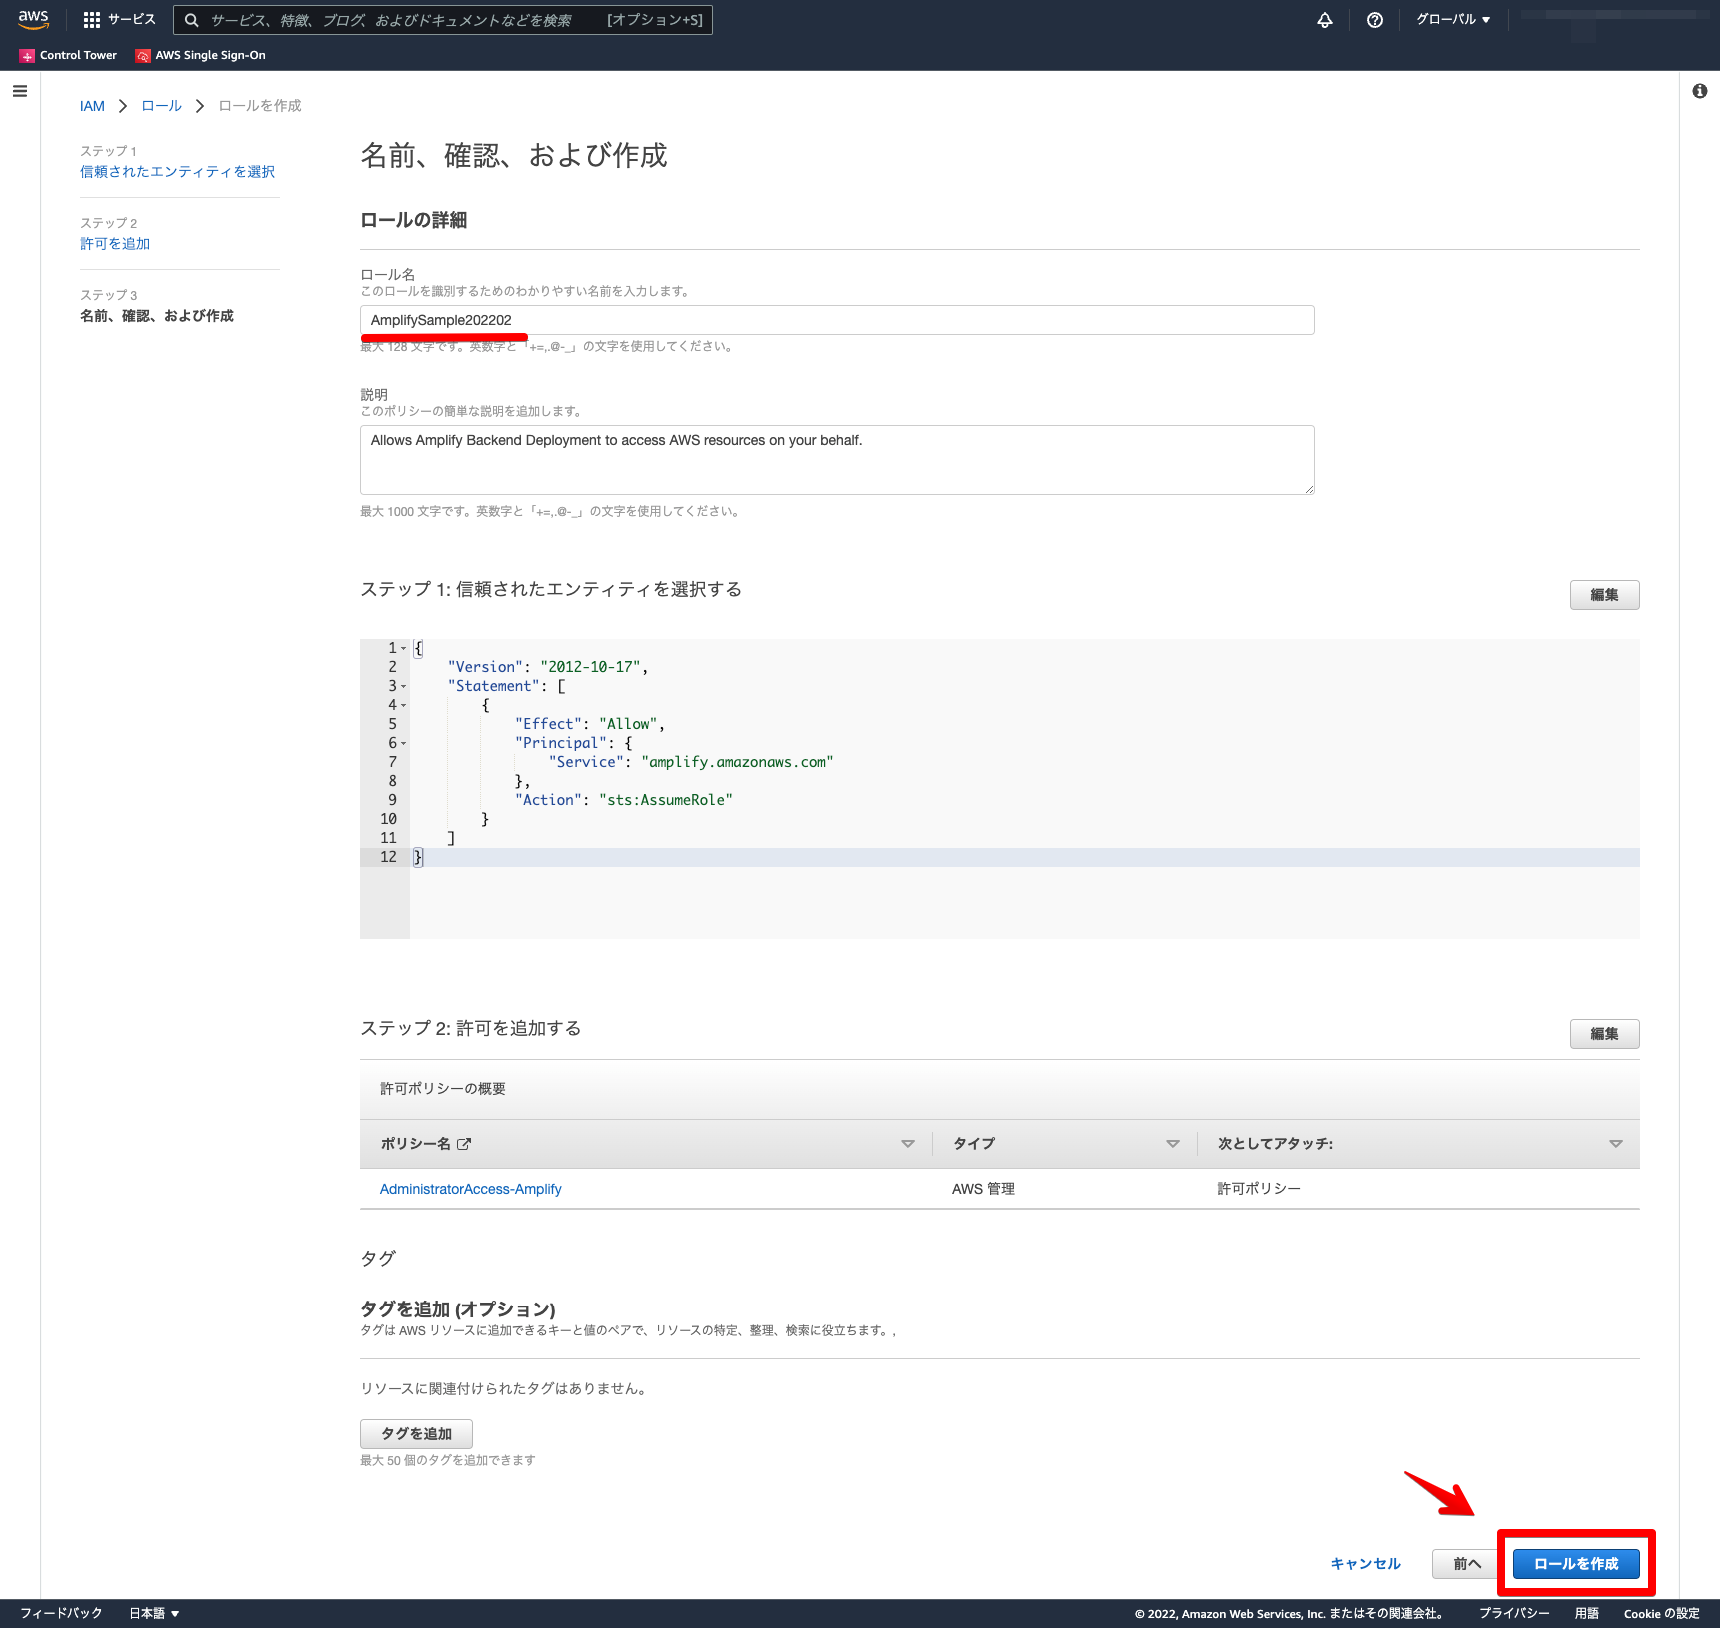Open the AdministratorAccess-Amplify policy link

tap(470, 1189)
